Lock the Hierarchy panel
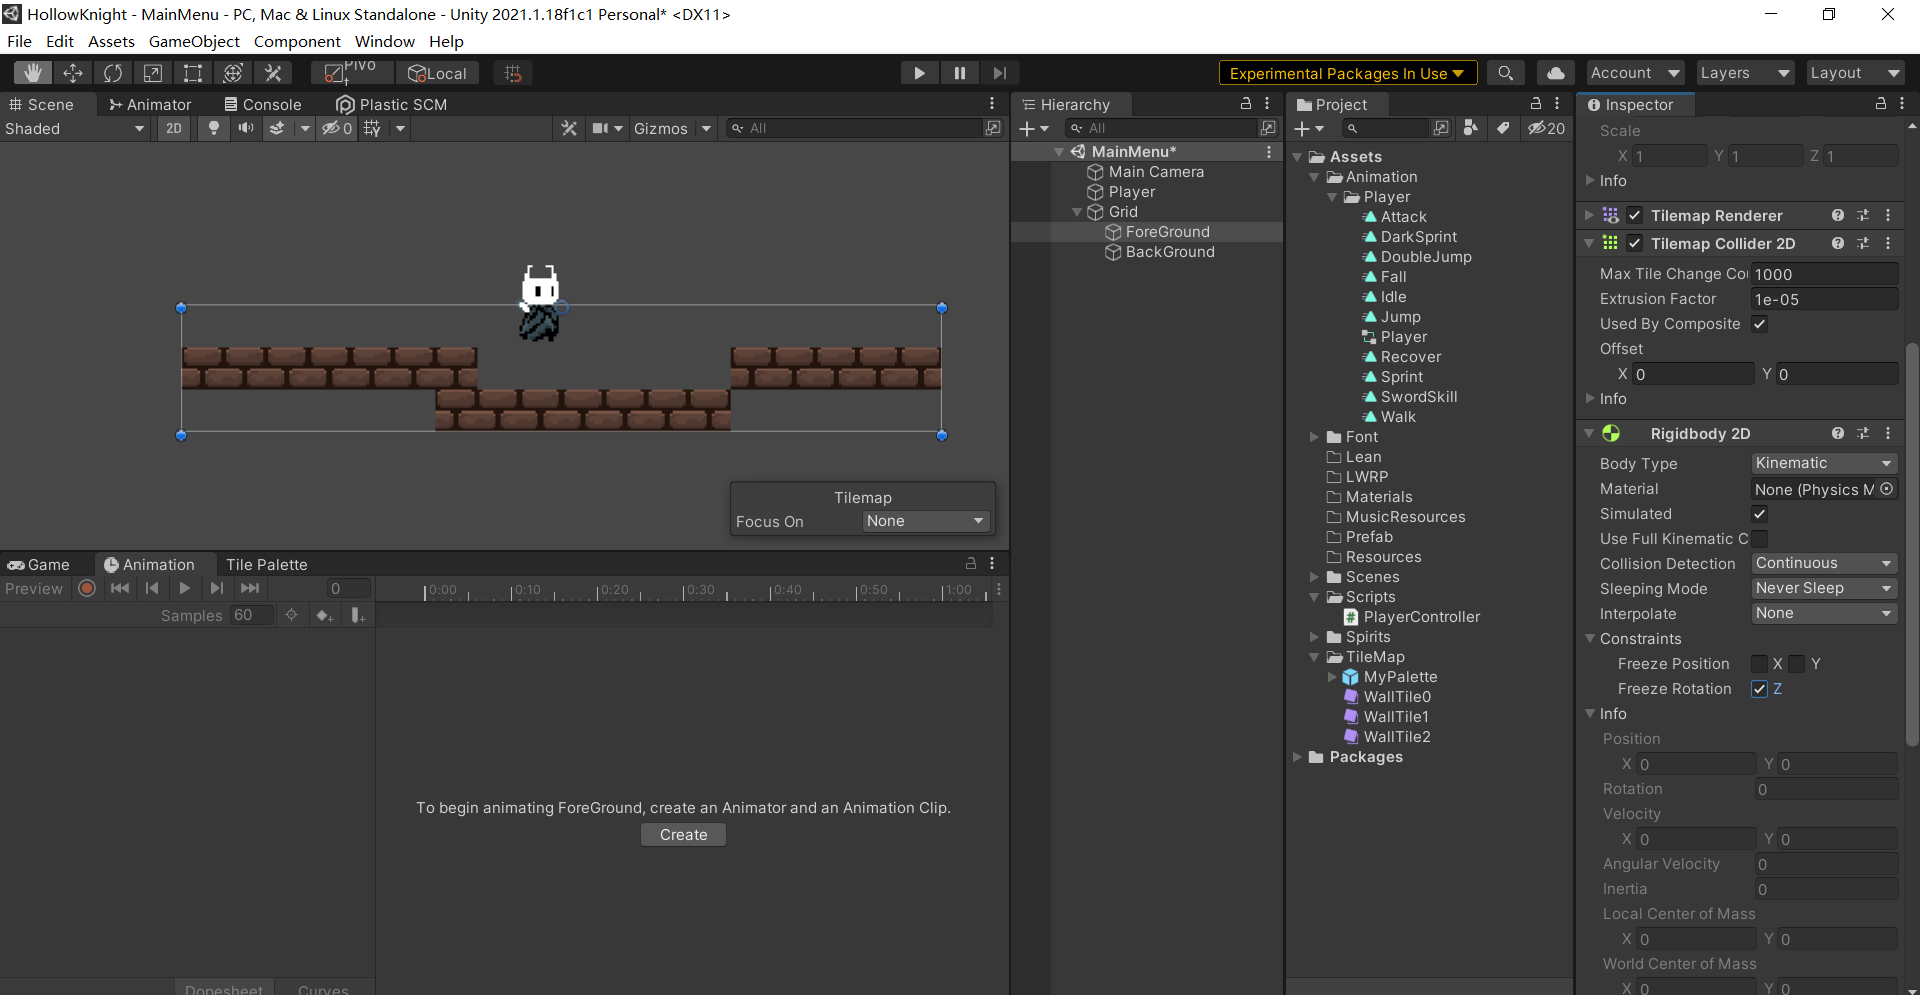Image resolution: width=1920 pixels, height=995 pixels. (x=1246, y=103)
